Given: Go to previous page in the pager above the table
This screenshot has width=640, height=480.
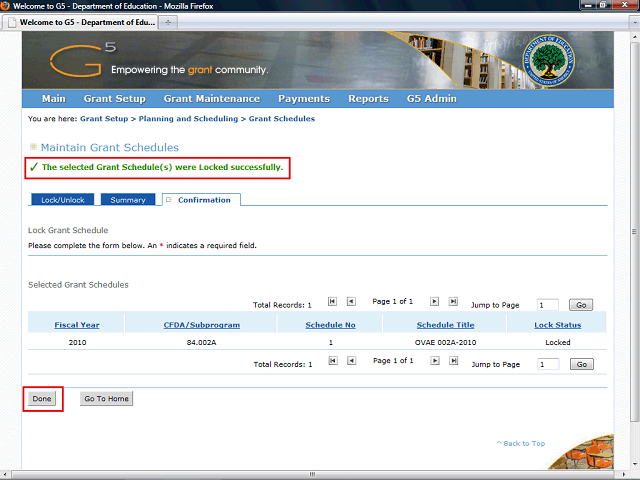Looking at the screenshot, I should [351, 302].
